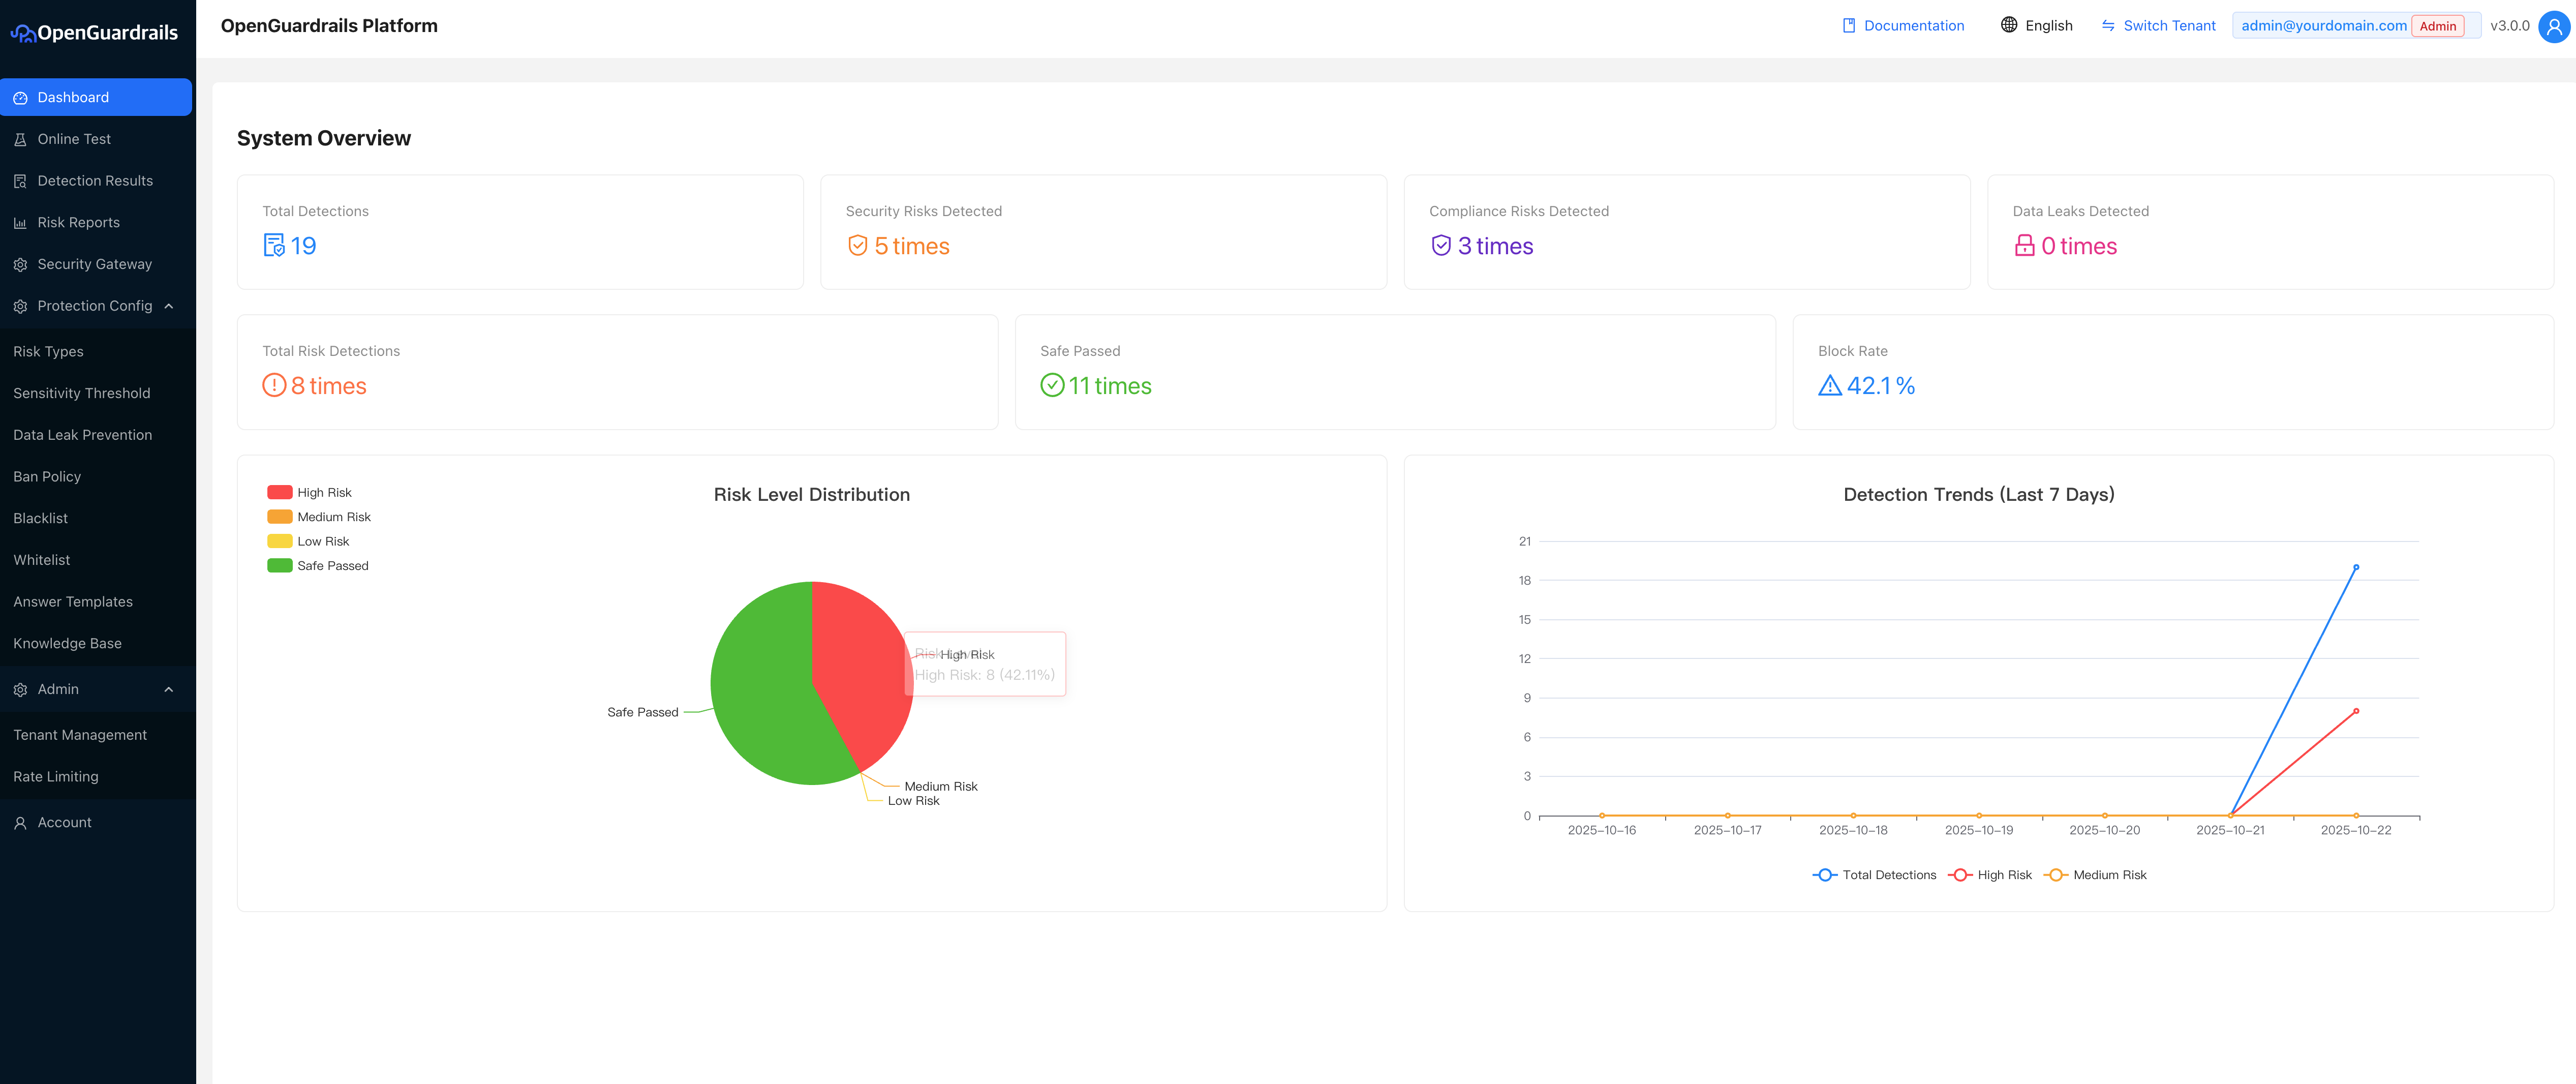Image resolution: width=2576 pixels, height=1084 pixels.
Task: Select Tenant Management from the sidebar
Action: coord(79,734)
